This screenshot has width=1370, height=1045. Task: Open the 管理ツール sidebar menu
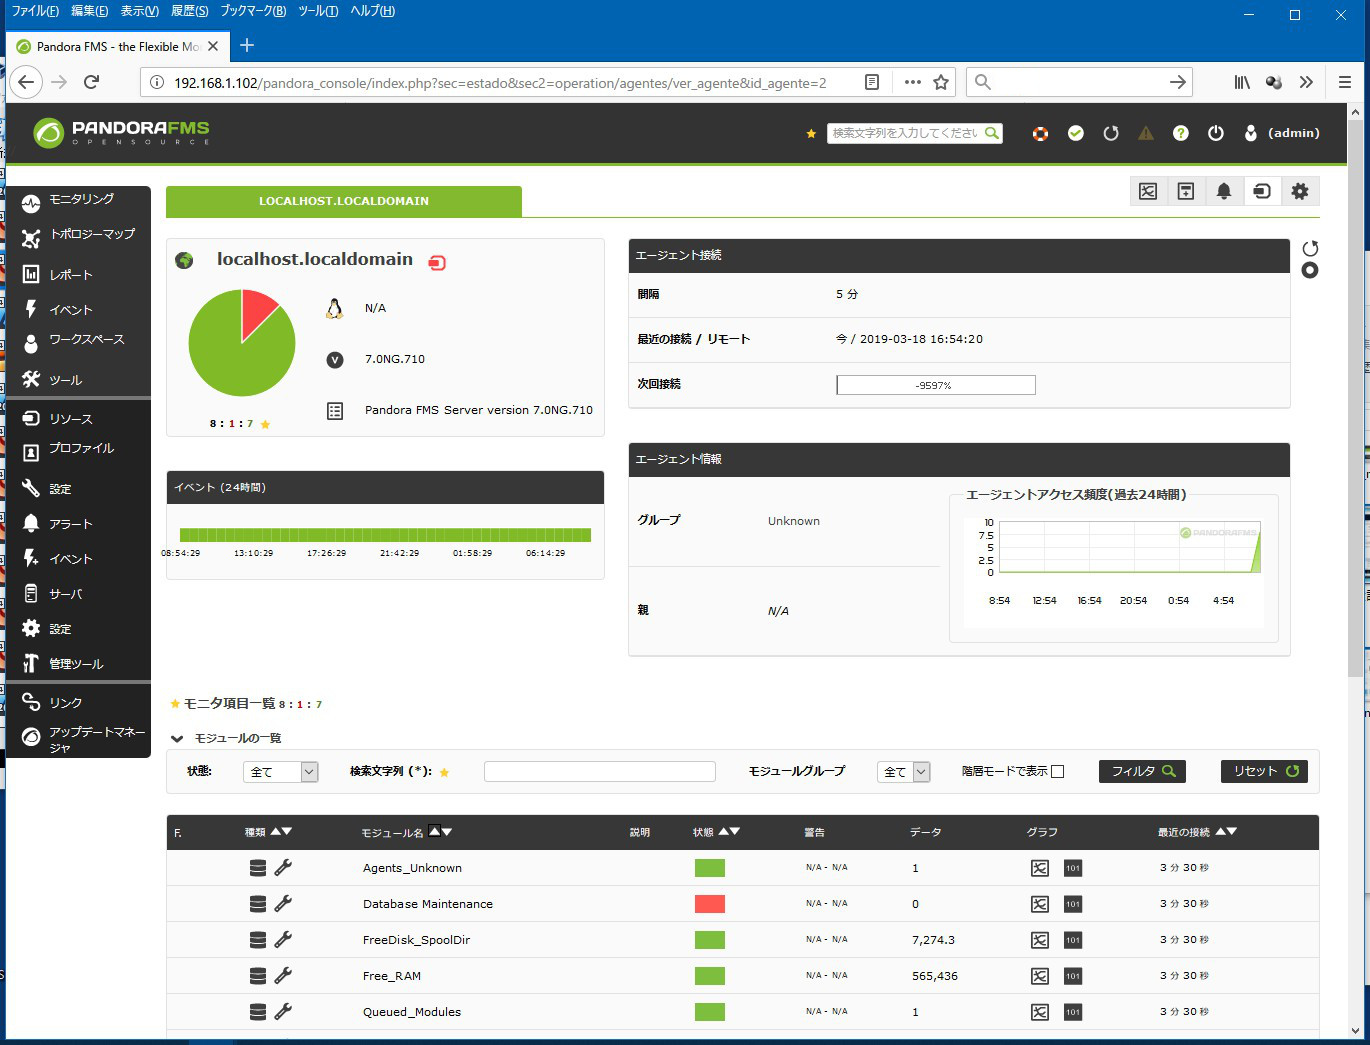pyautogui.click(x=78, y=664)
